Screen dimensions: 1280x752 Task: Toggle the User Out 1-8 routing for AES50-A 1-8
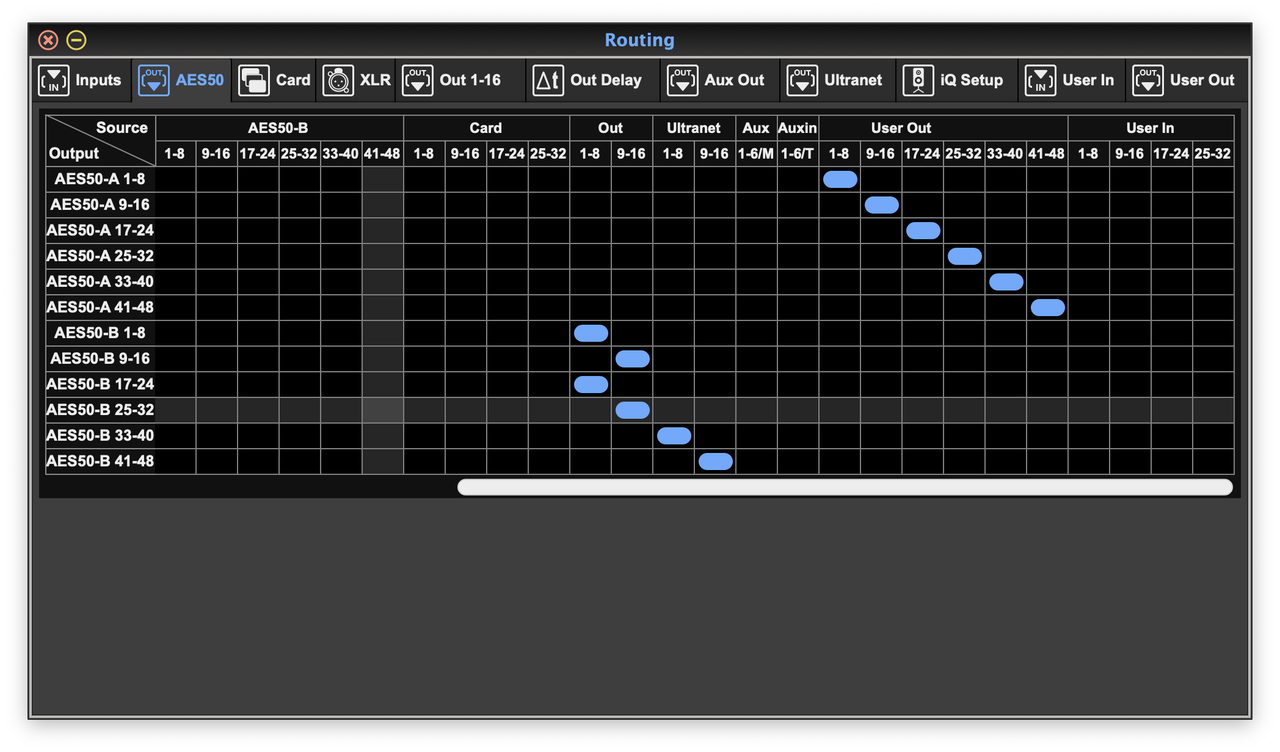840,178
